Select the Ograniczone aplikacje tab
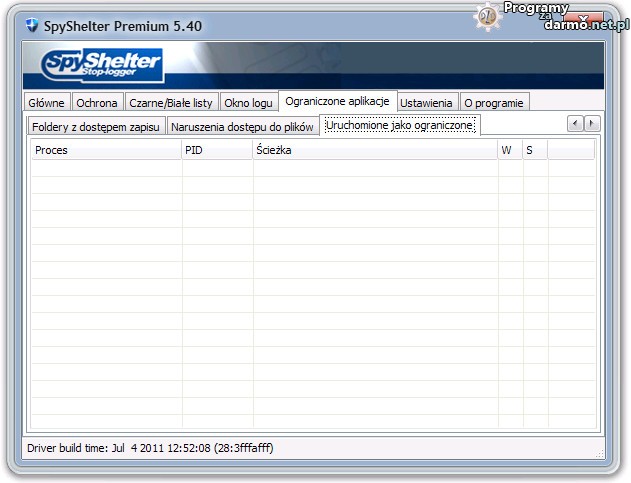The width and height of the screenshot is (631, 483). point(337,102)
